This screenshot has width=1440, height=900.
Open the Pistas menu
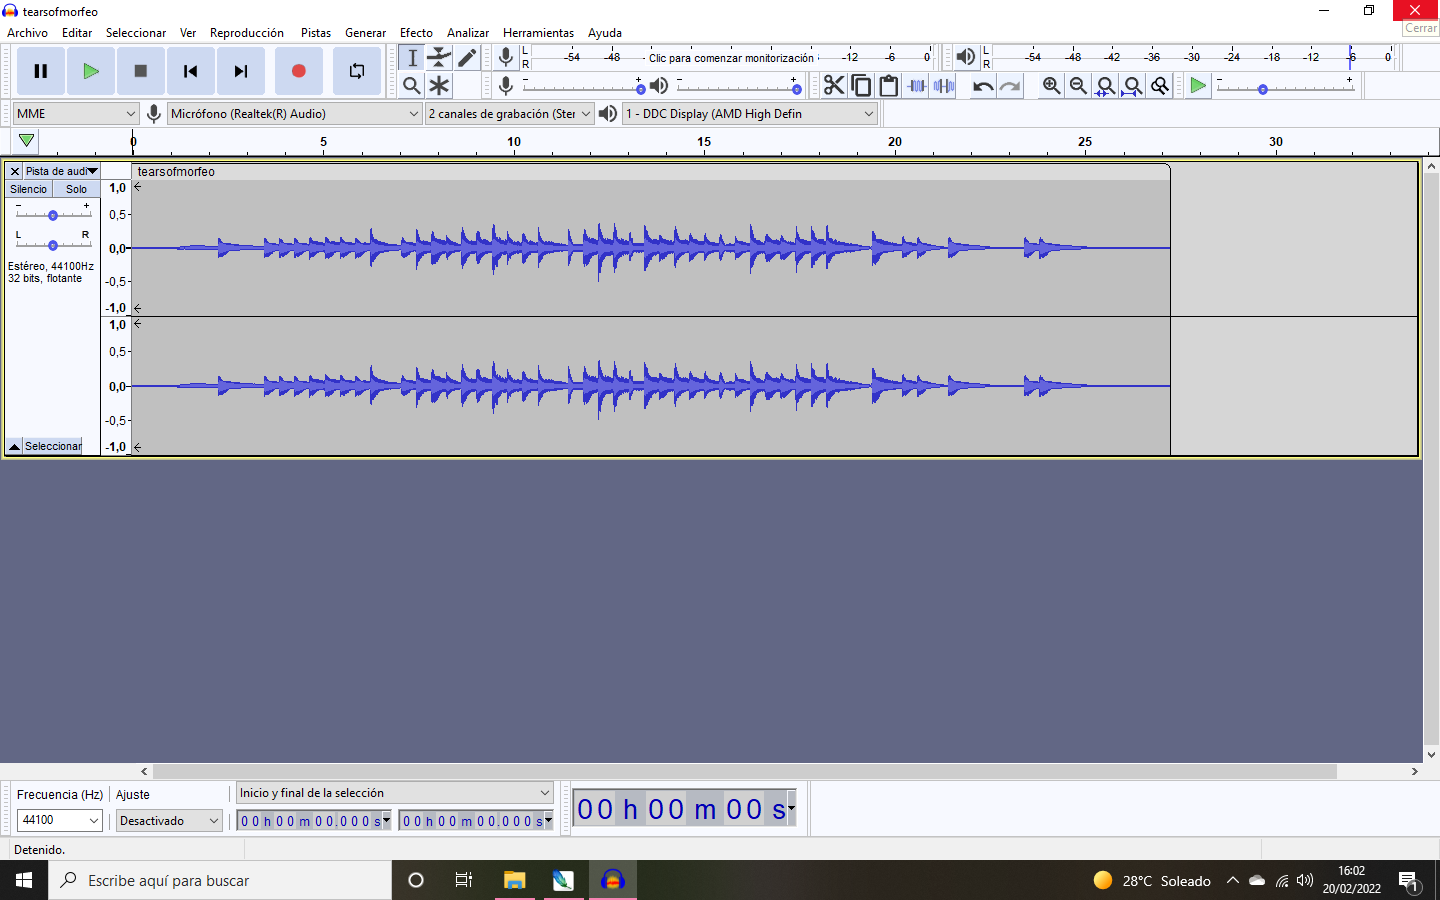pos(316,33)
